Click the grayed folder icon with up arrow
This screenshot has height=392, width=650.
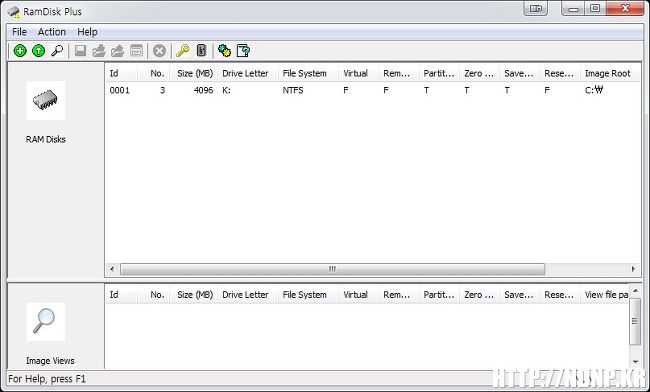[x=117, y=51]
